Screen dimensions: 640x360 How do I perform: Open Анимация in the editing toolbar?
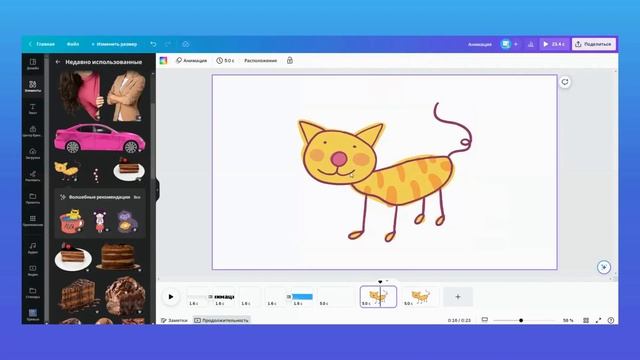coord(191,60)
